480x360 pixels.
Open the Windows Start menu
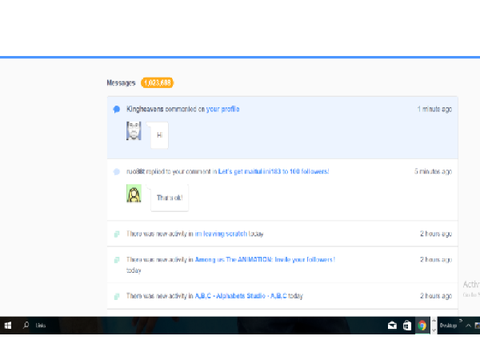click(8, 325)
